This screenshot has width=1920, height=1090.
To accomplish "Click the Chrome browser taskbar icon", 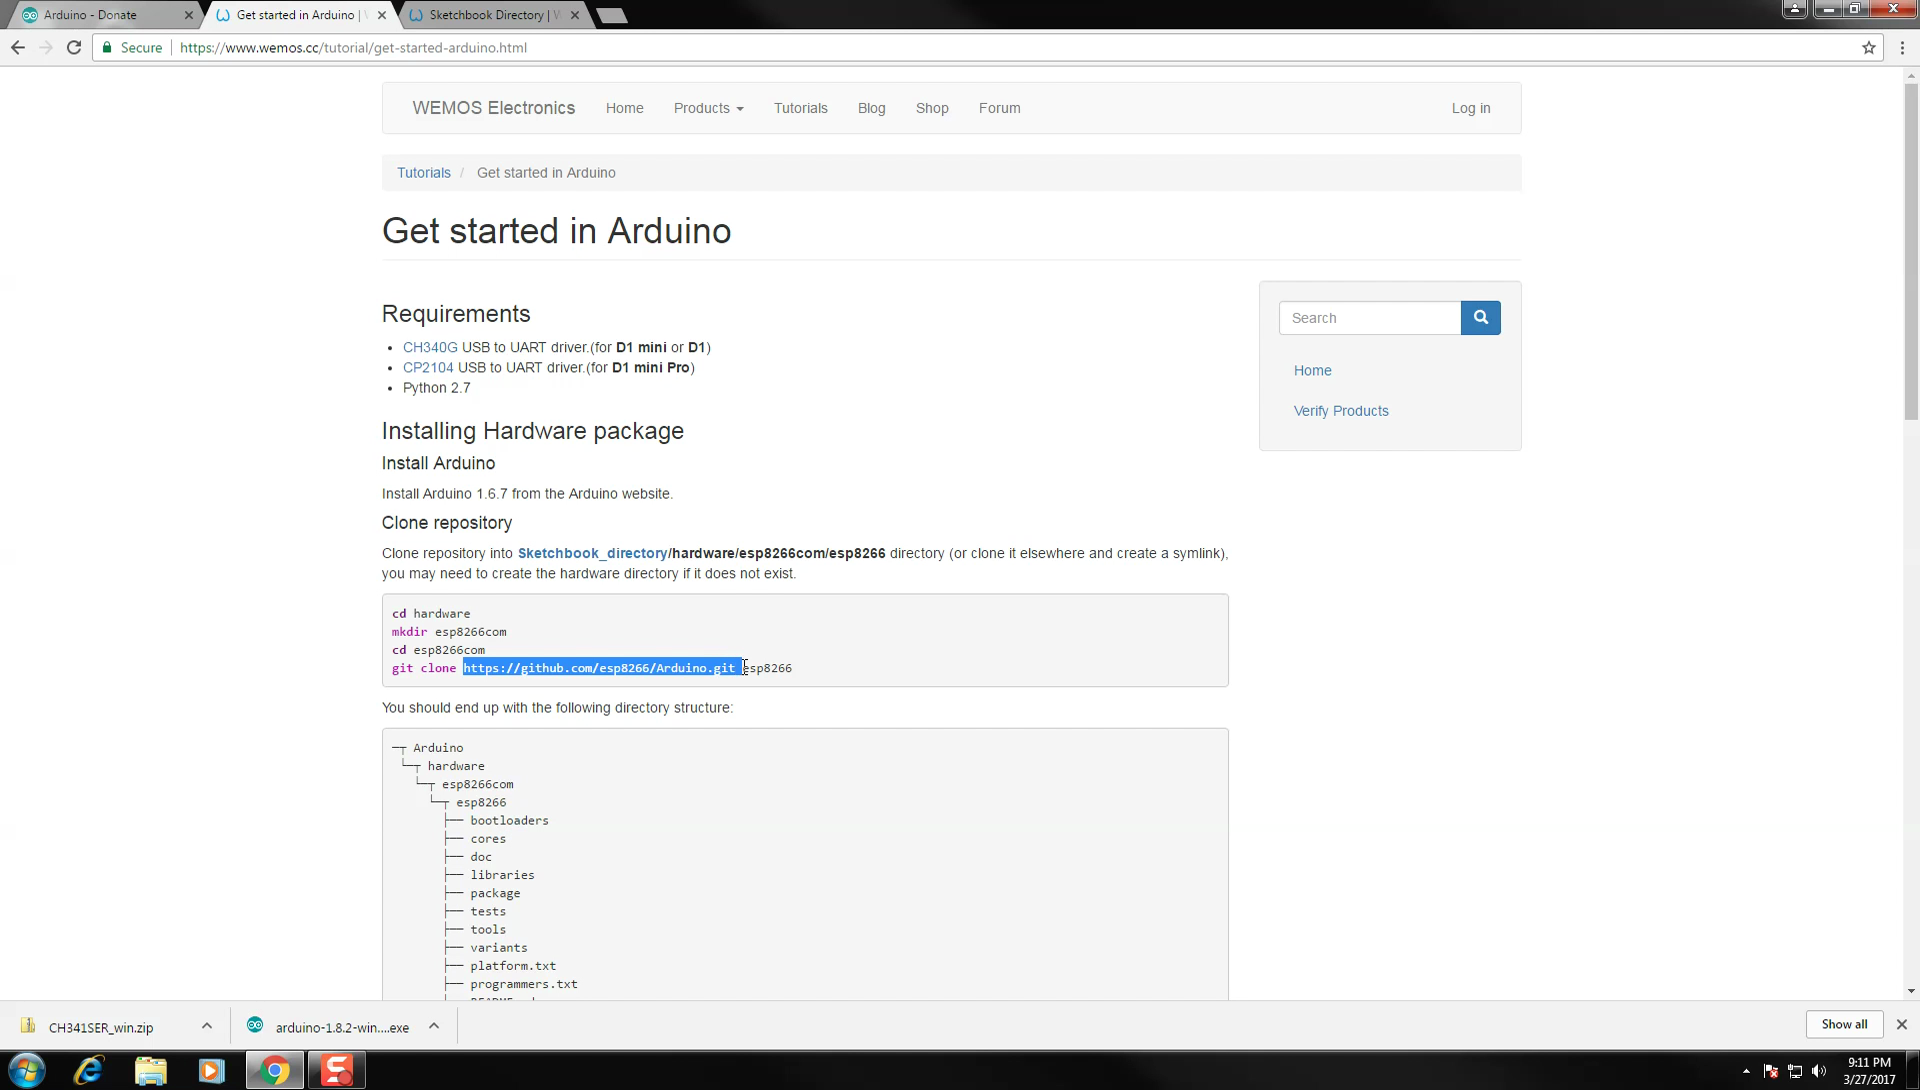I will point(274,1069).
